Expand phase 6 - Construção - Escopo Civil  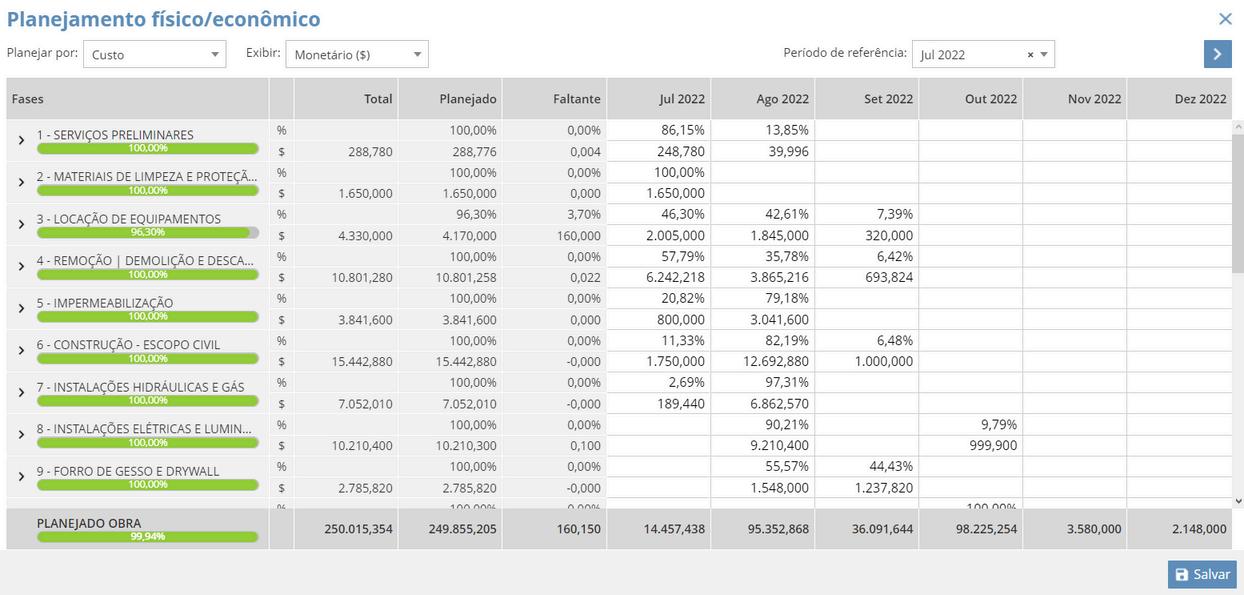(21, 351)
